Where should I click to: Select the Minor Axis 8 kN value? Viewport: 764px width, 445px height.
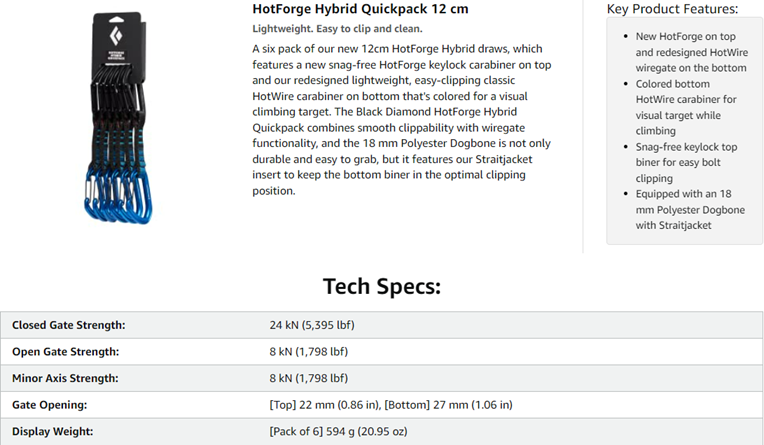coord(308,378)
